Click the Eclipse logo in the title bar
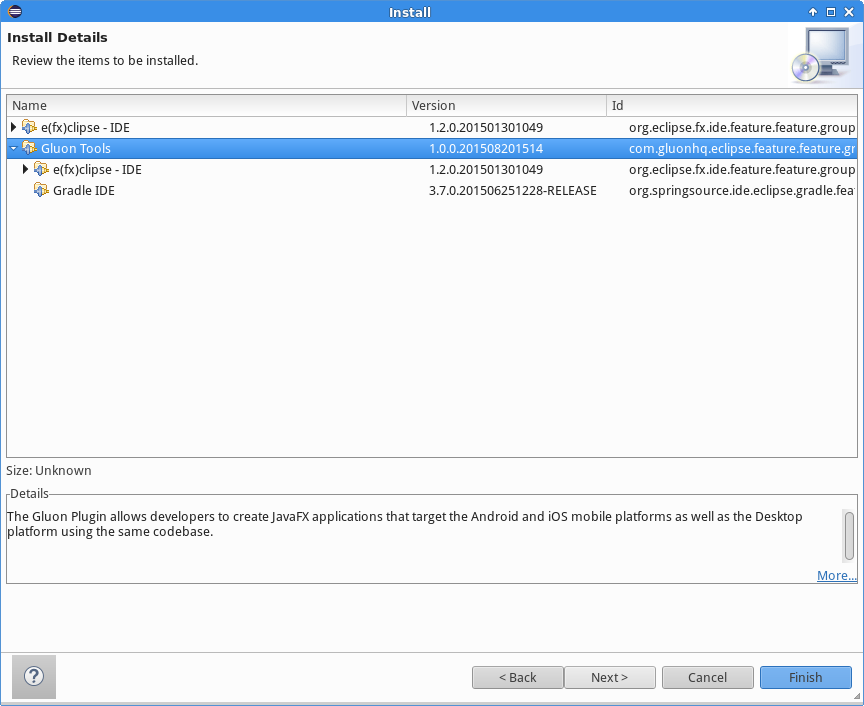This screenshot has width=864, height=706. pos(15,11)
